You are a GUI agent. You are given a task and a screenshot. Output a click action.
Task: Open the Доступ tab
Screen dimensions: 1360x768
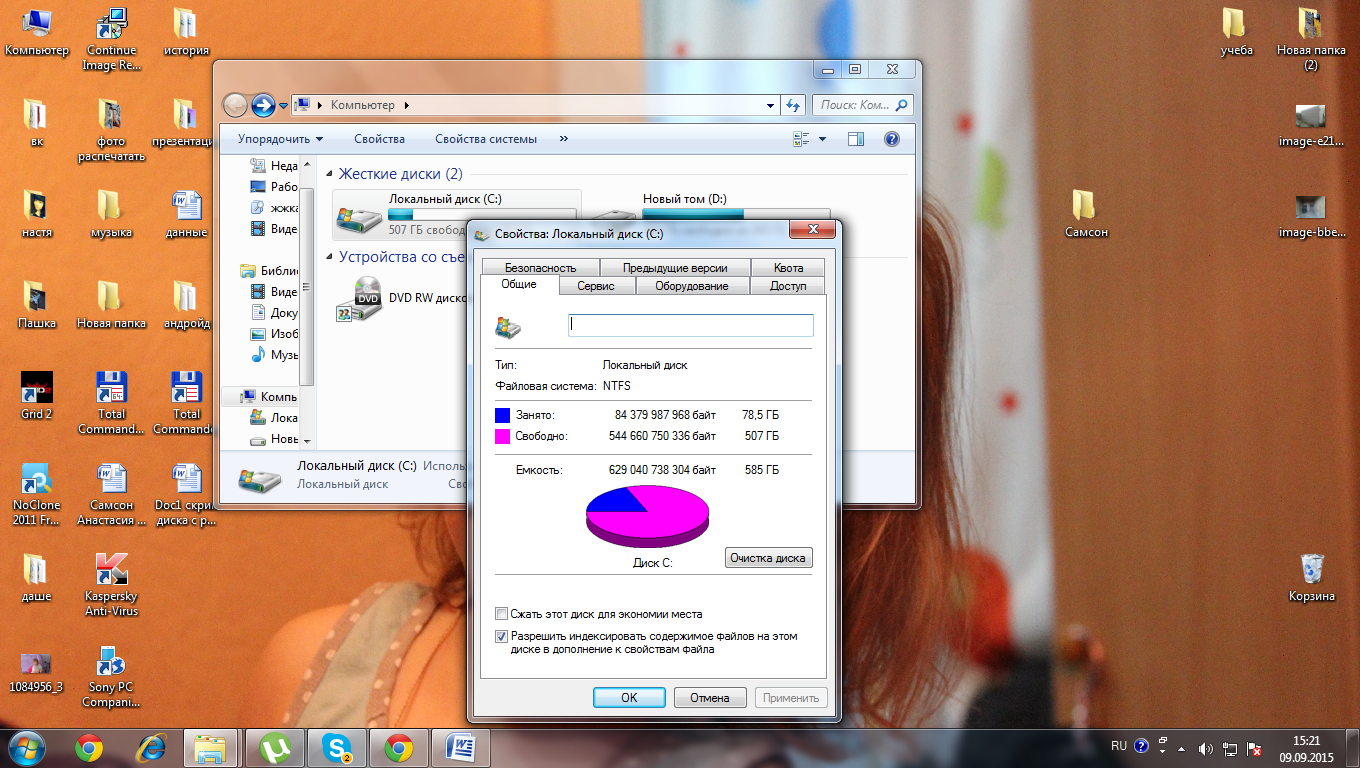[788, 286]
